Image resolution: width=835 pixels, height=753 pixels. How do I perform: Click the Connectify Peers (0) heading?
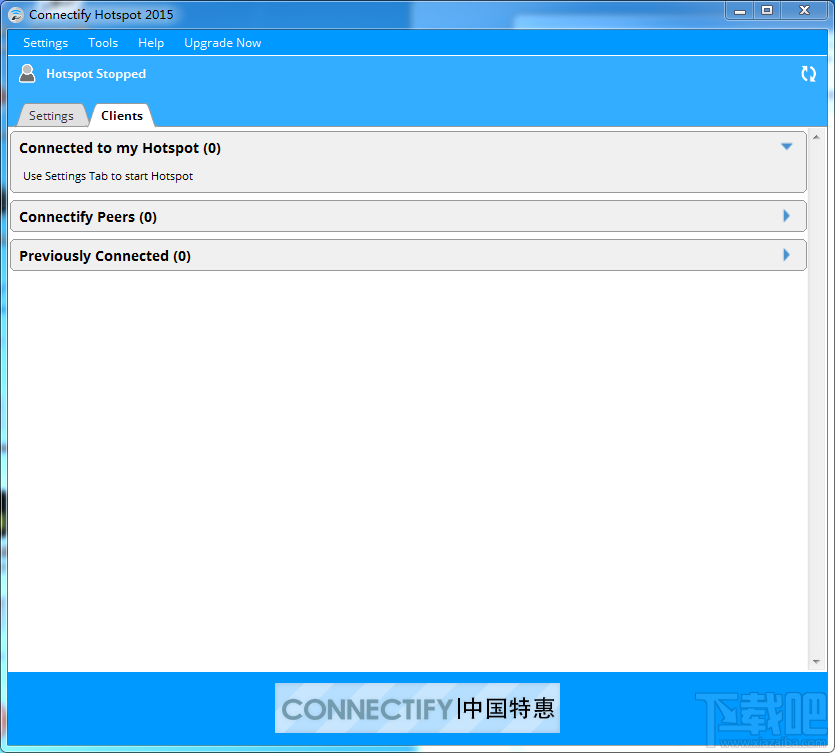[88, 217]
